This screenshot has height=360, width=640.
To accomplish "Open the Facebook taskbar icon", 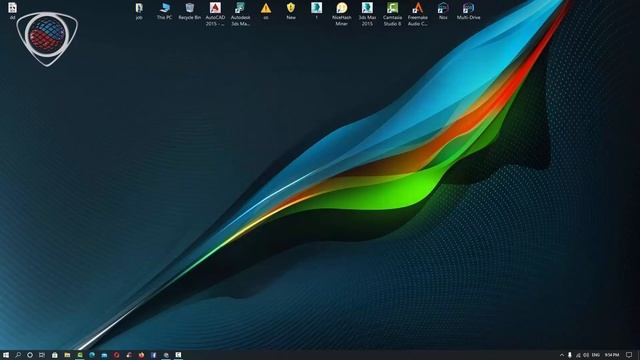I will (x=153, y=355).
